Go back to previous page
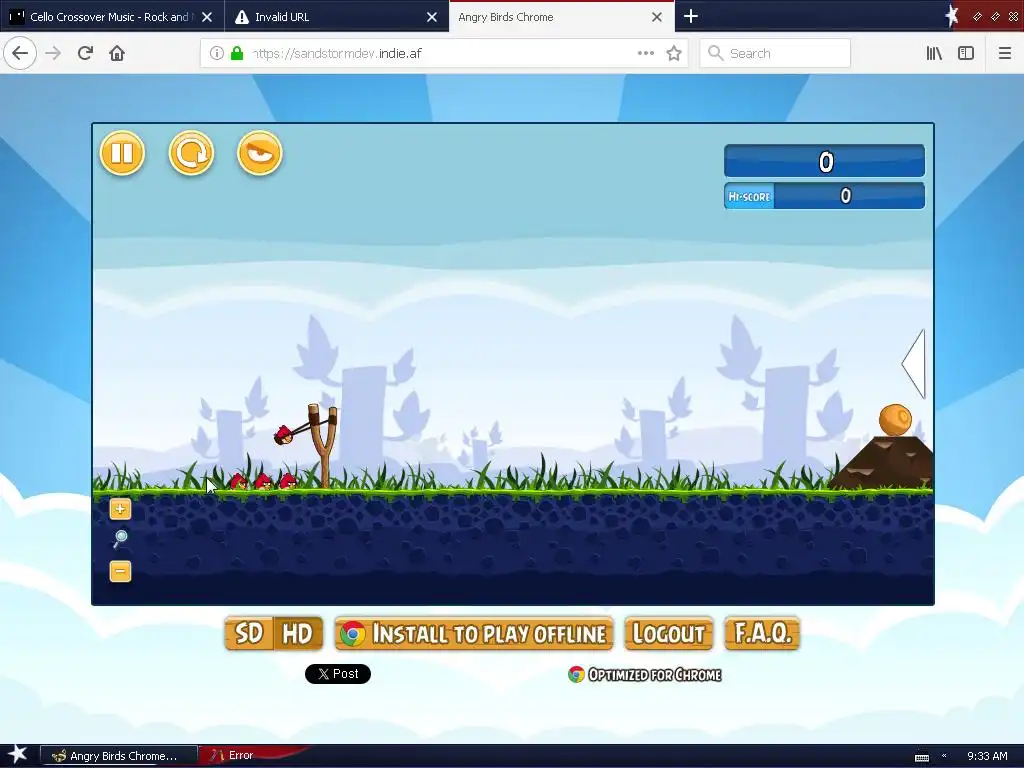 [20, 53]
